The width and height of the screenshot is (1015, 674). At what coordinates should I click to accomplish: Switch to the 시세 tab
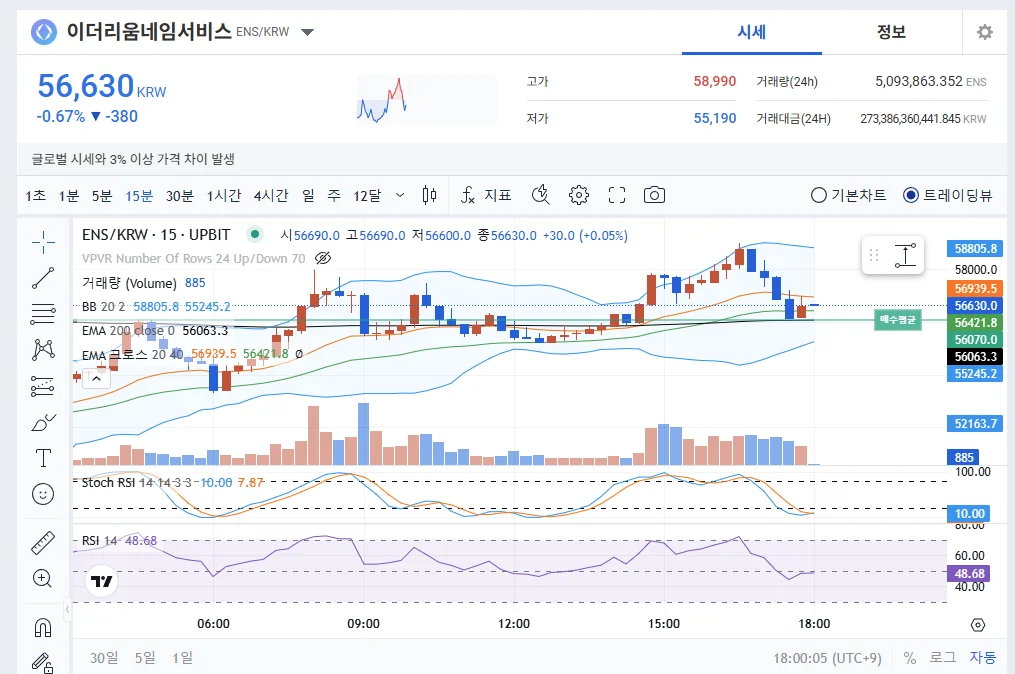[752, 32]
